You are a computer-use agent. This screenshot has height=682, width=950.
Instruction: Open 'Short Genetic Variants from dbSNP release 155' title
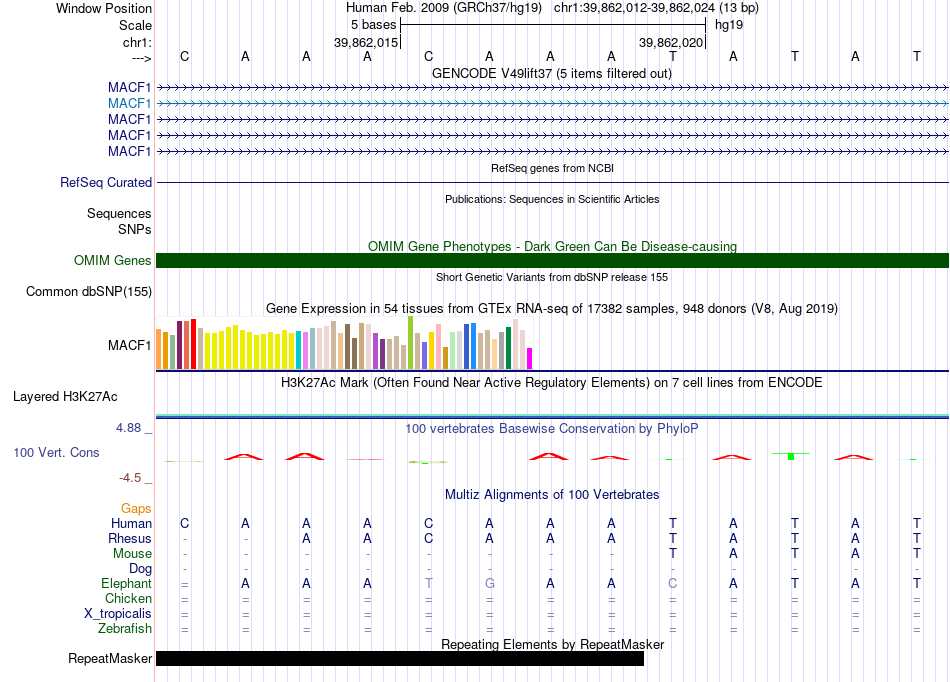coord(552,277)
